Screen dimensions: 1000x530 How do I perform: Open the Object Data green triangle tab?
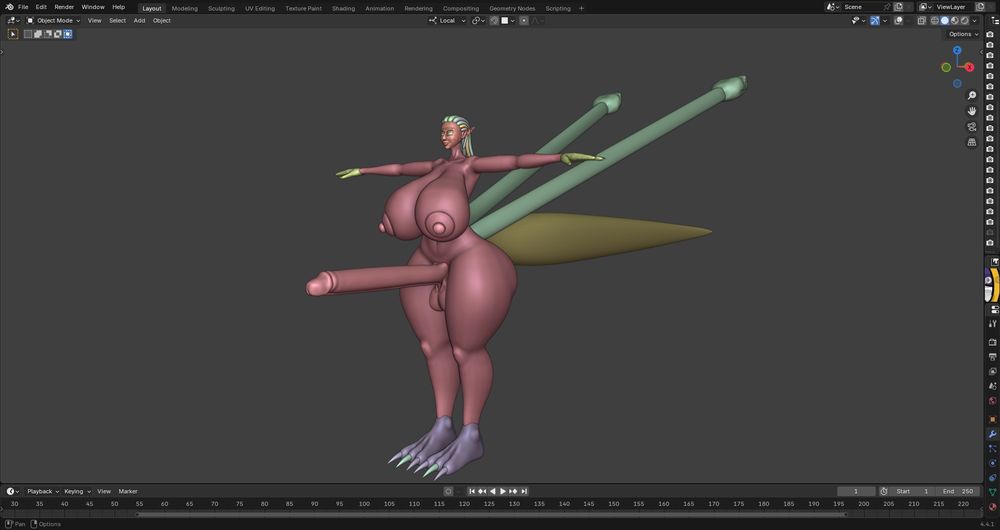[x=992, y=492]
